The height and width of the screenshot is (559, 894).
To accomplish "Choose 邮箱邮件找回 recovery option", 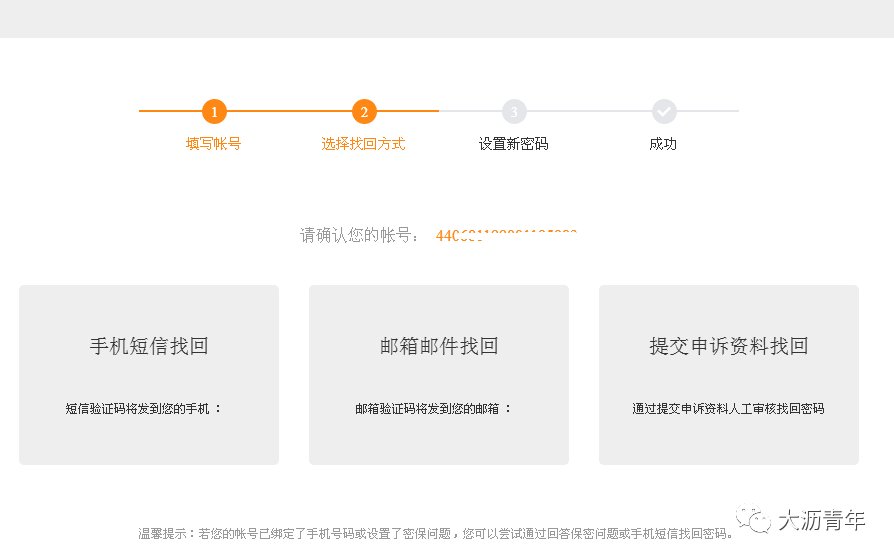I will 439,375.
